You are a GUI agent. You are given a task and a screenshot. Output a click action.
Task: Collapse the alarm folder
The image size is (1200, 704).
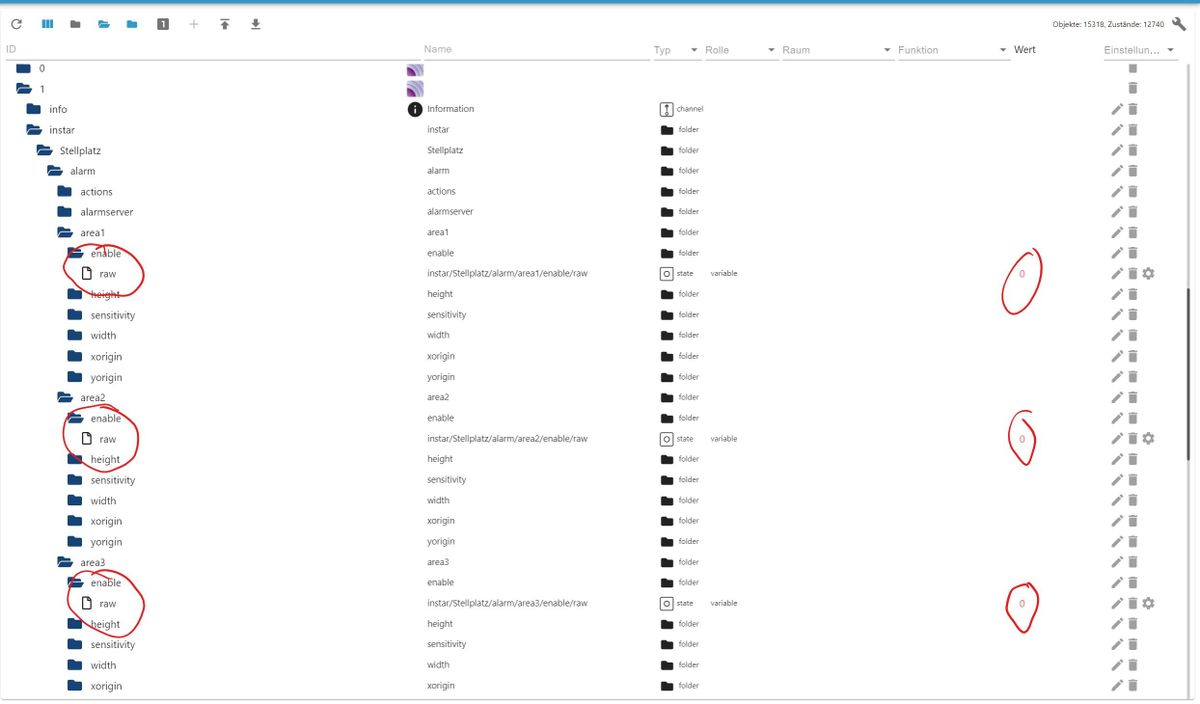click(55, 171)
